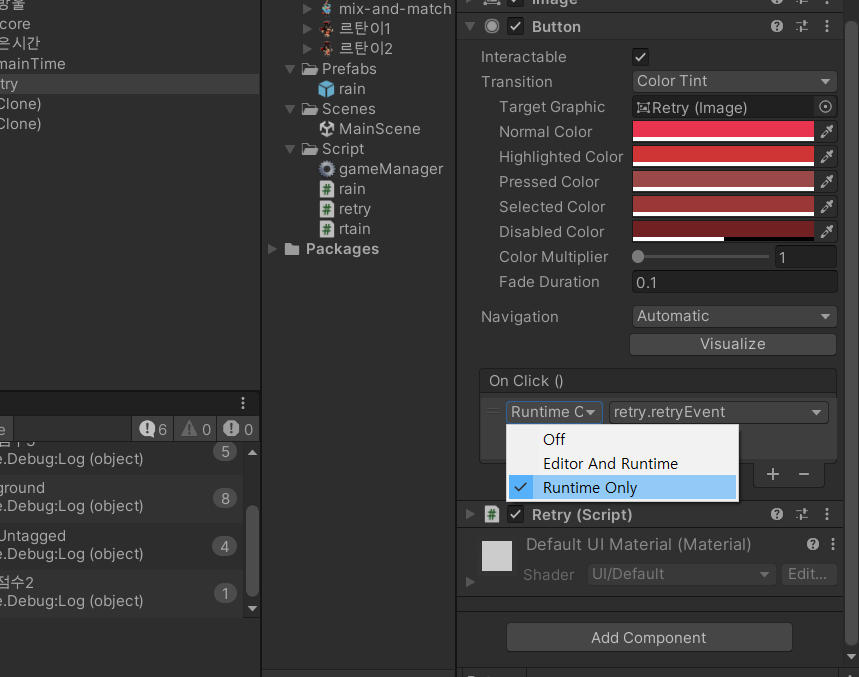Open the Pressed Color swatch

coord(723,181)
